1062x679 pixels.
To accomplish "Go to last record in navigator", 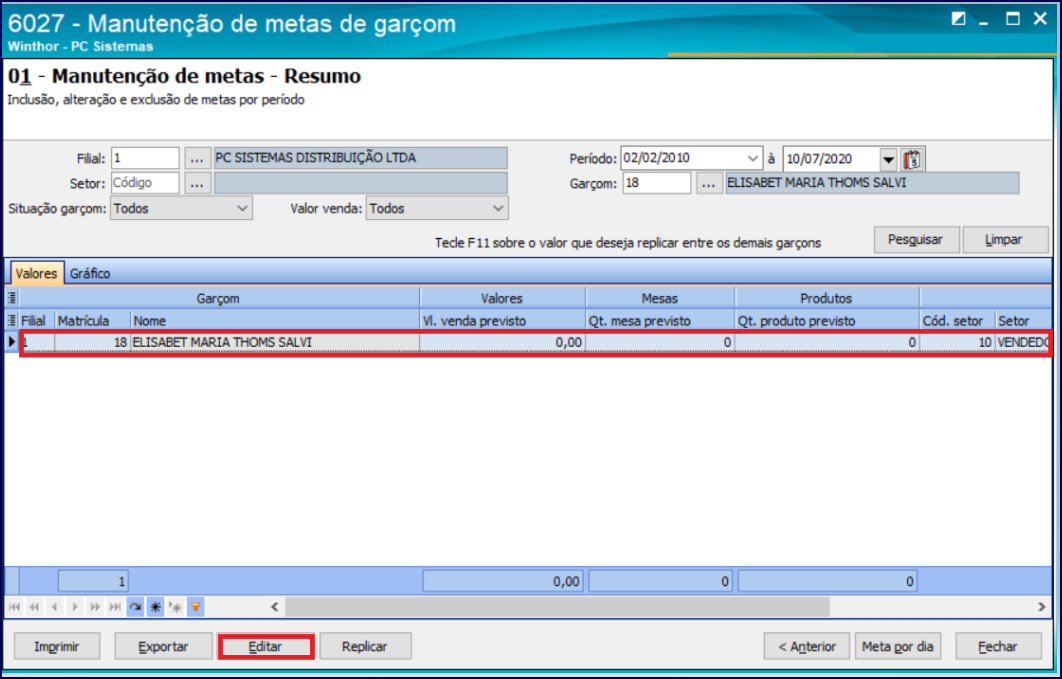I will coord(115,607).
